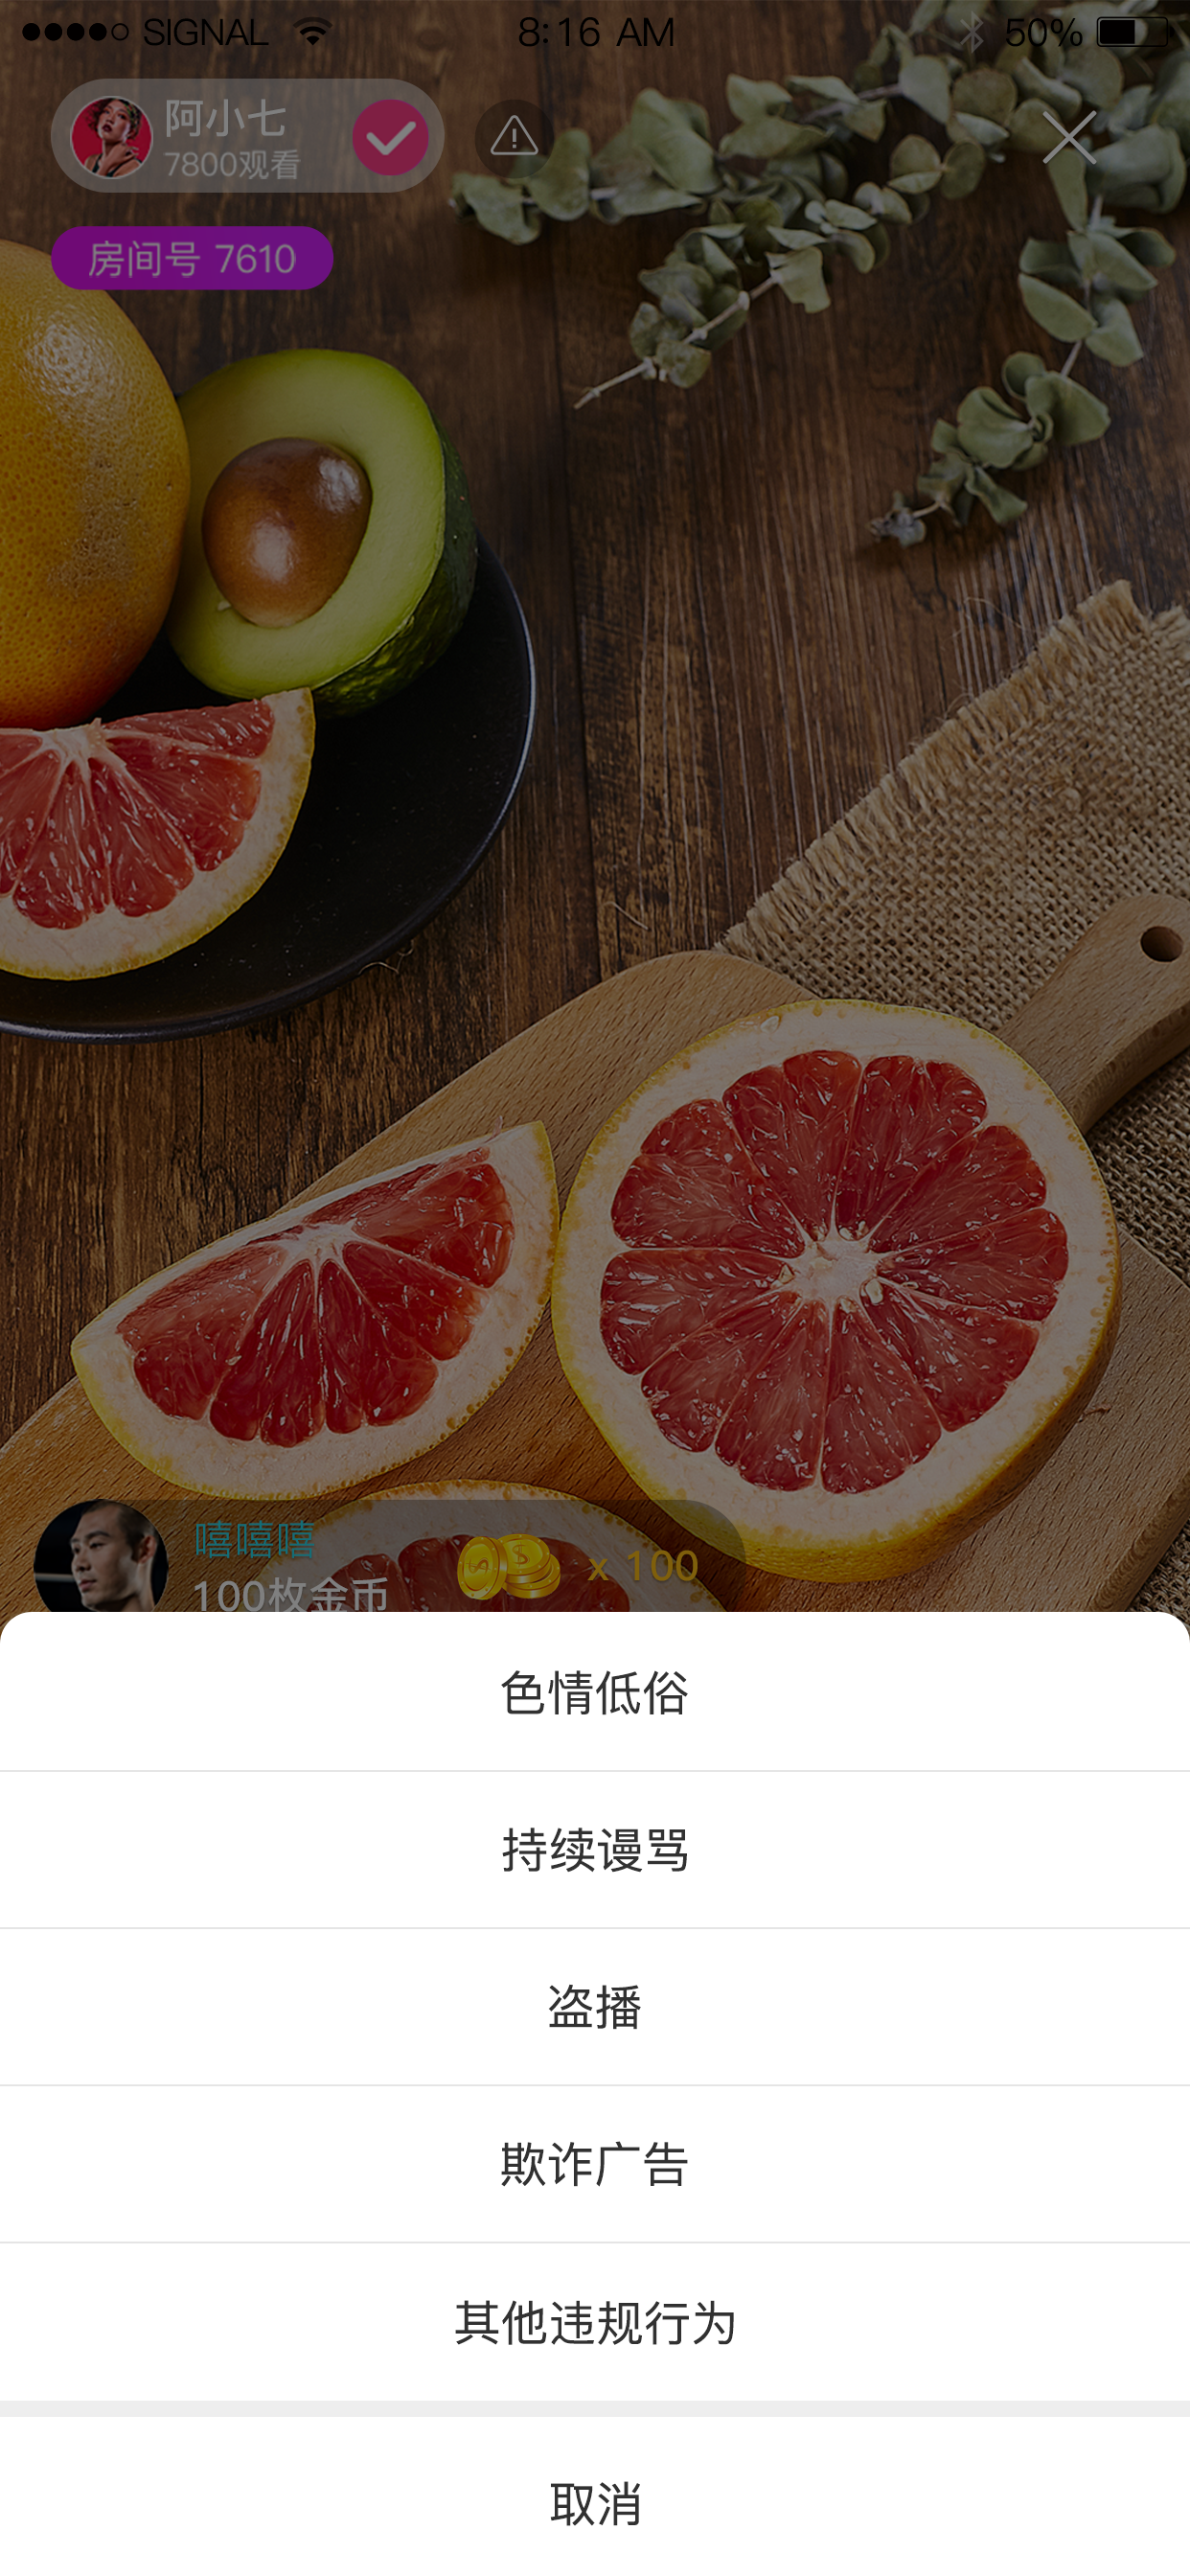This screenshot has height=2576, width=1190.
Task: Toggle follow checkmark for 阿小七
Action: tap(391, 137)
